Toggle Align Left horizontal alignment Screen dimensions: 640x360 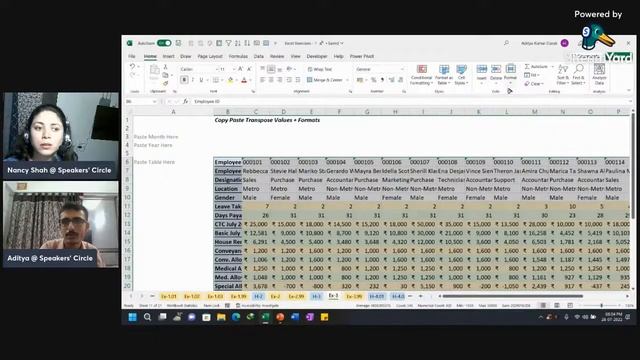tap(262, 80)
